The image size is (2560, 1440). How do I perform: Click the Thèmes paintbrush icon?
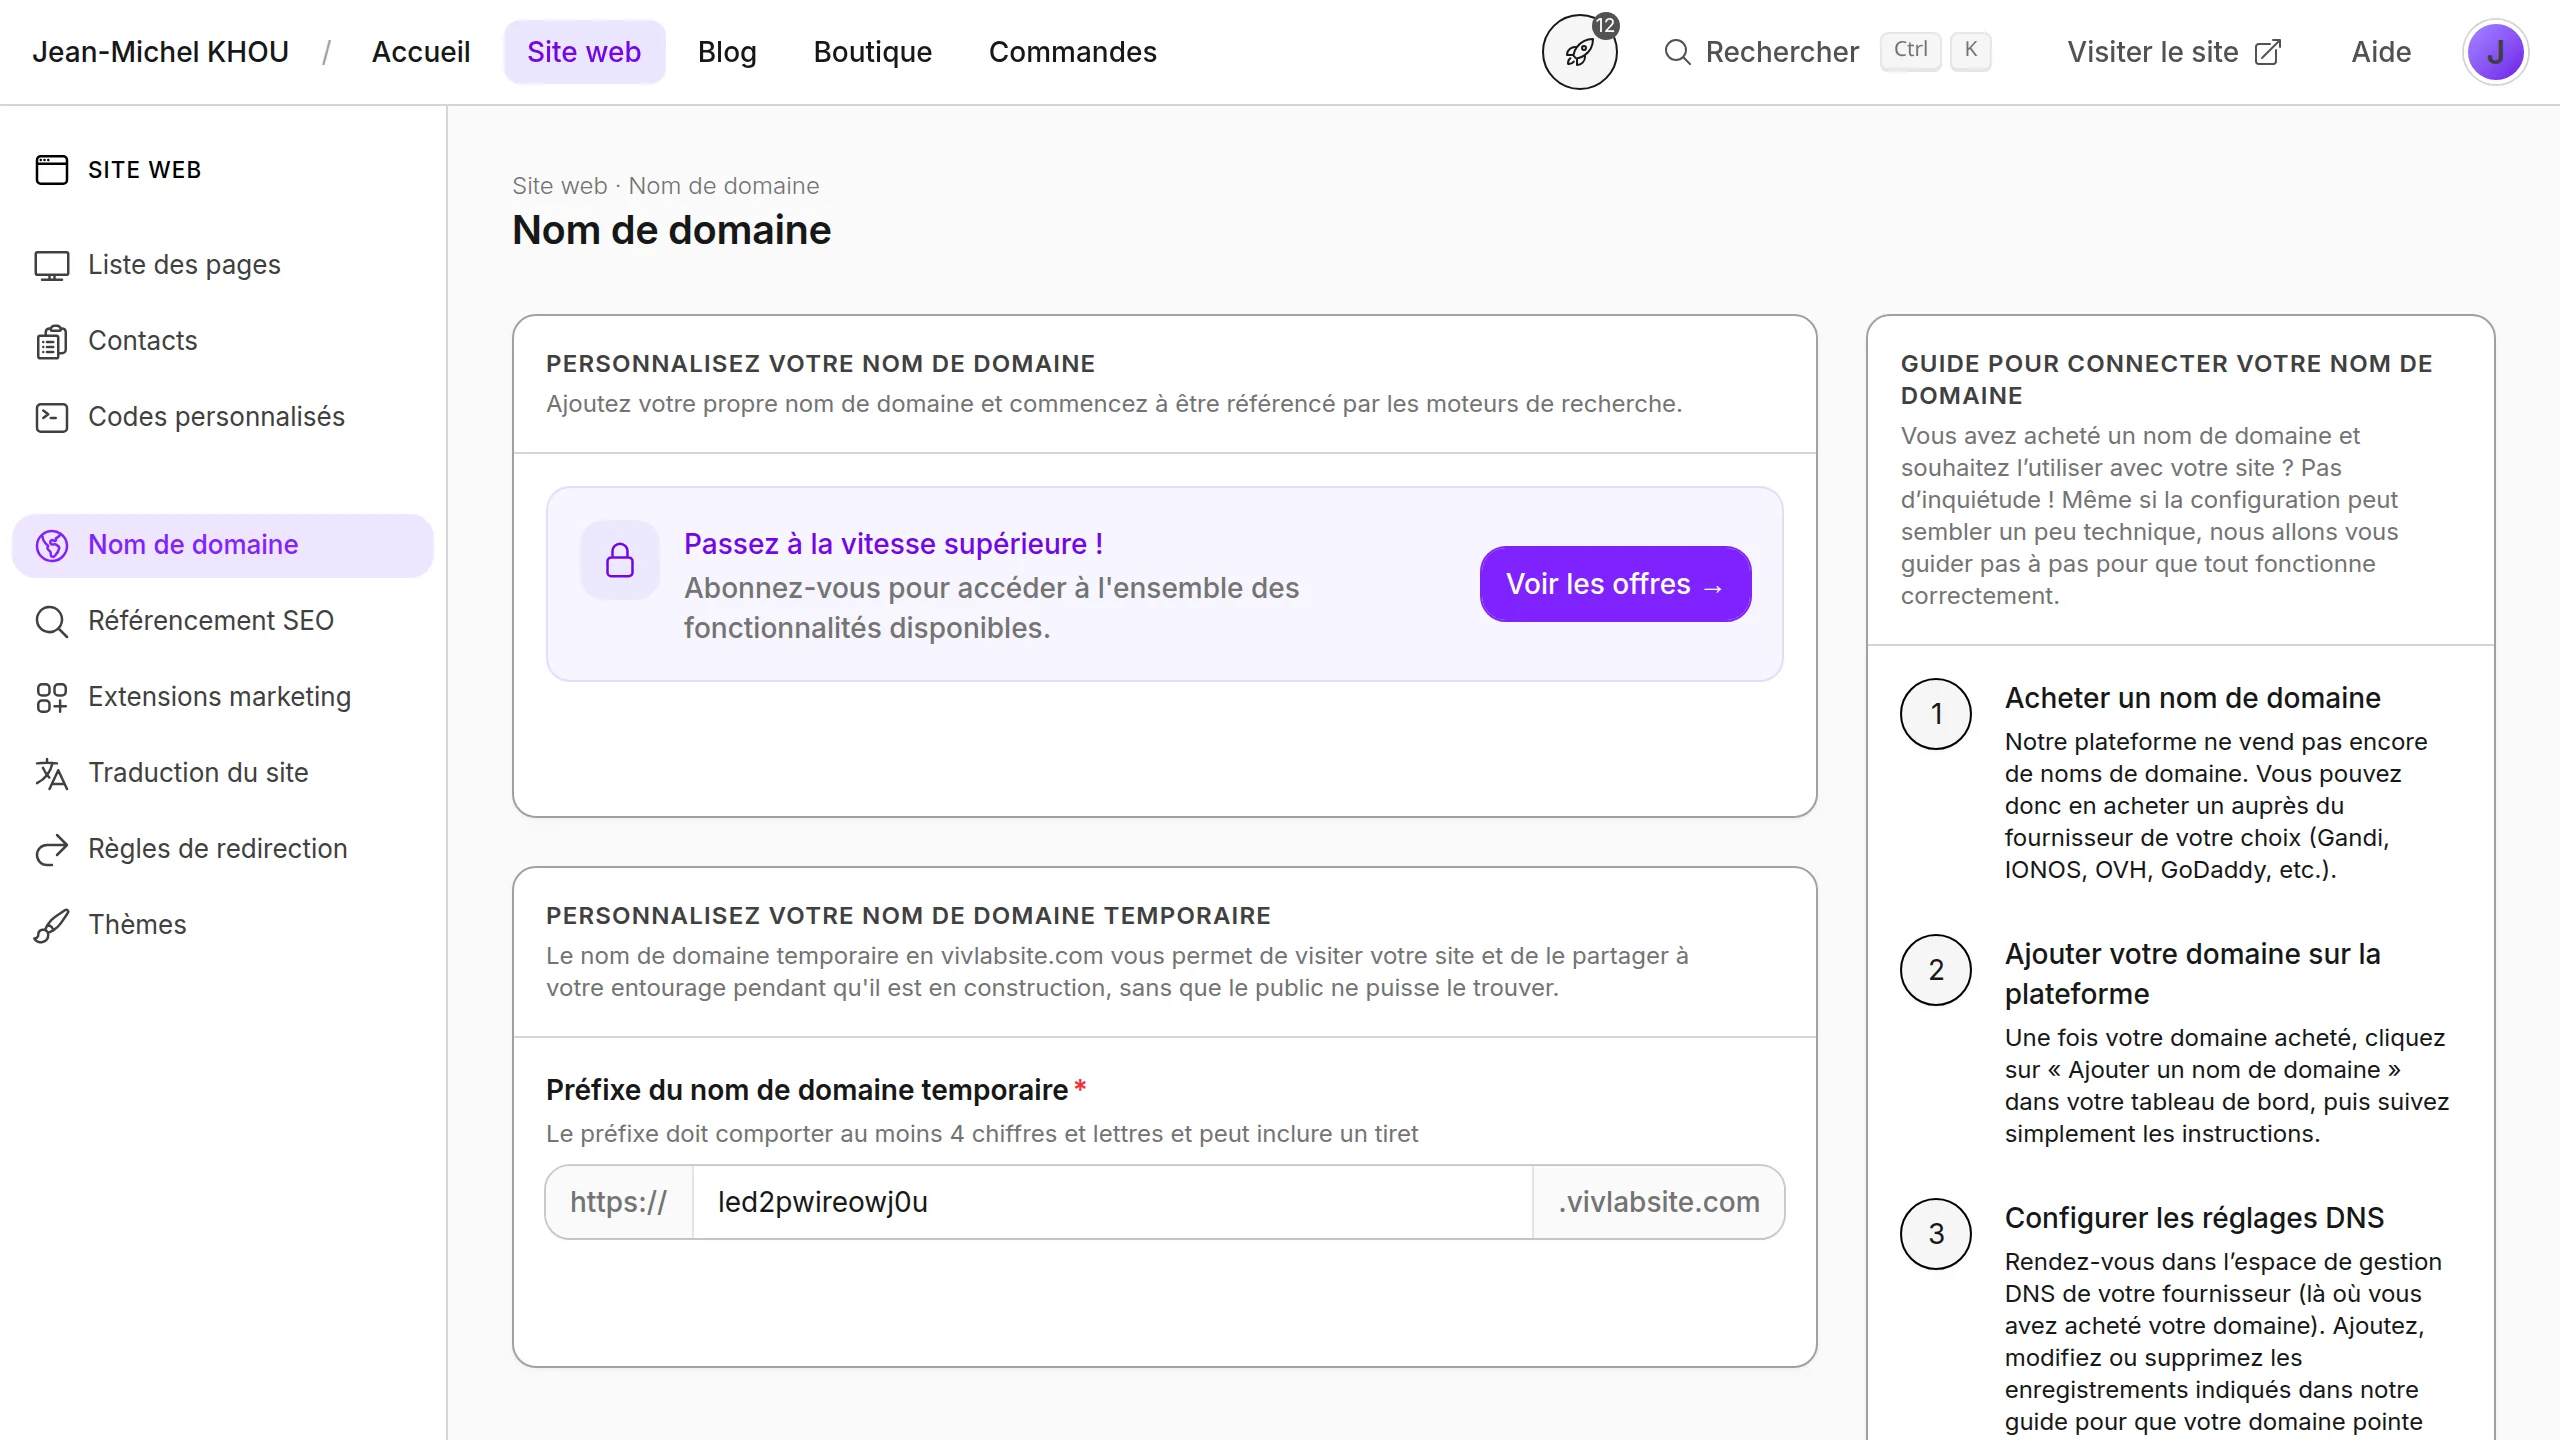pyautogui.click(x=52, y=925)
